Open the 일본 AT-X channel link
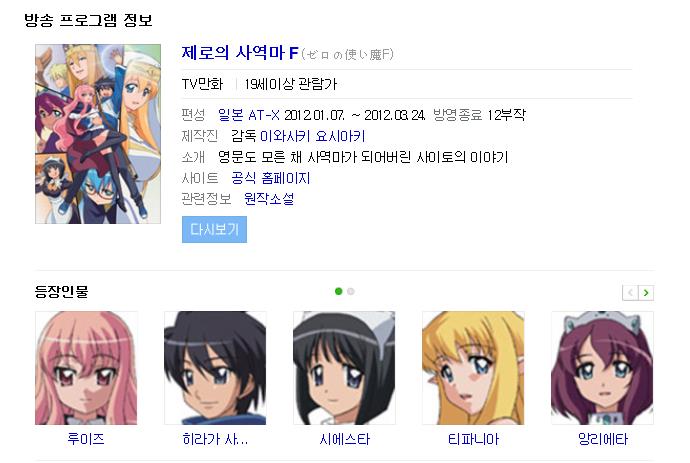690x463 pixels. [249, 115]
